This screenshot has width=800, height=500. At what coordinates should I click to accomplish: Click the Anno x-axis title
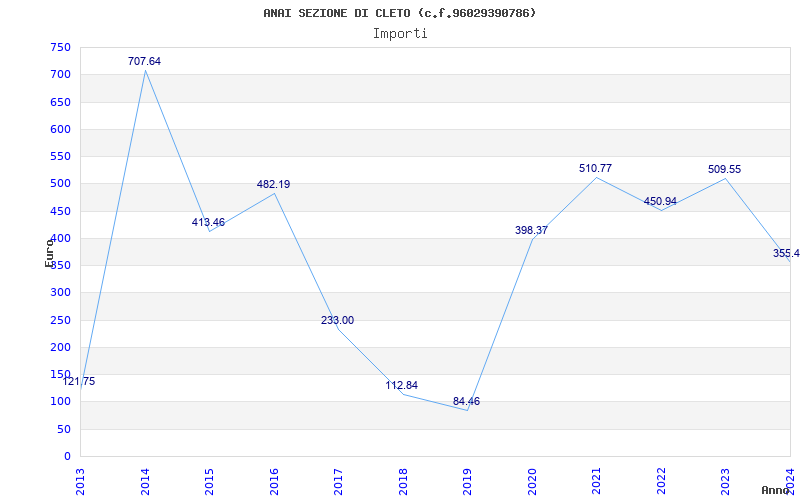pyautogui.click(x=776, y=490)
